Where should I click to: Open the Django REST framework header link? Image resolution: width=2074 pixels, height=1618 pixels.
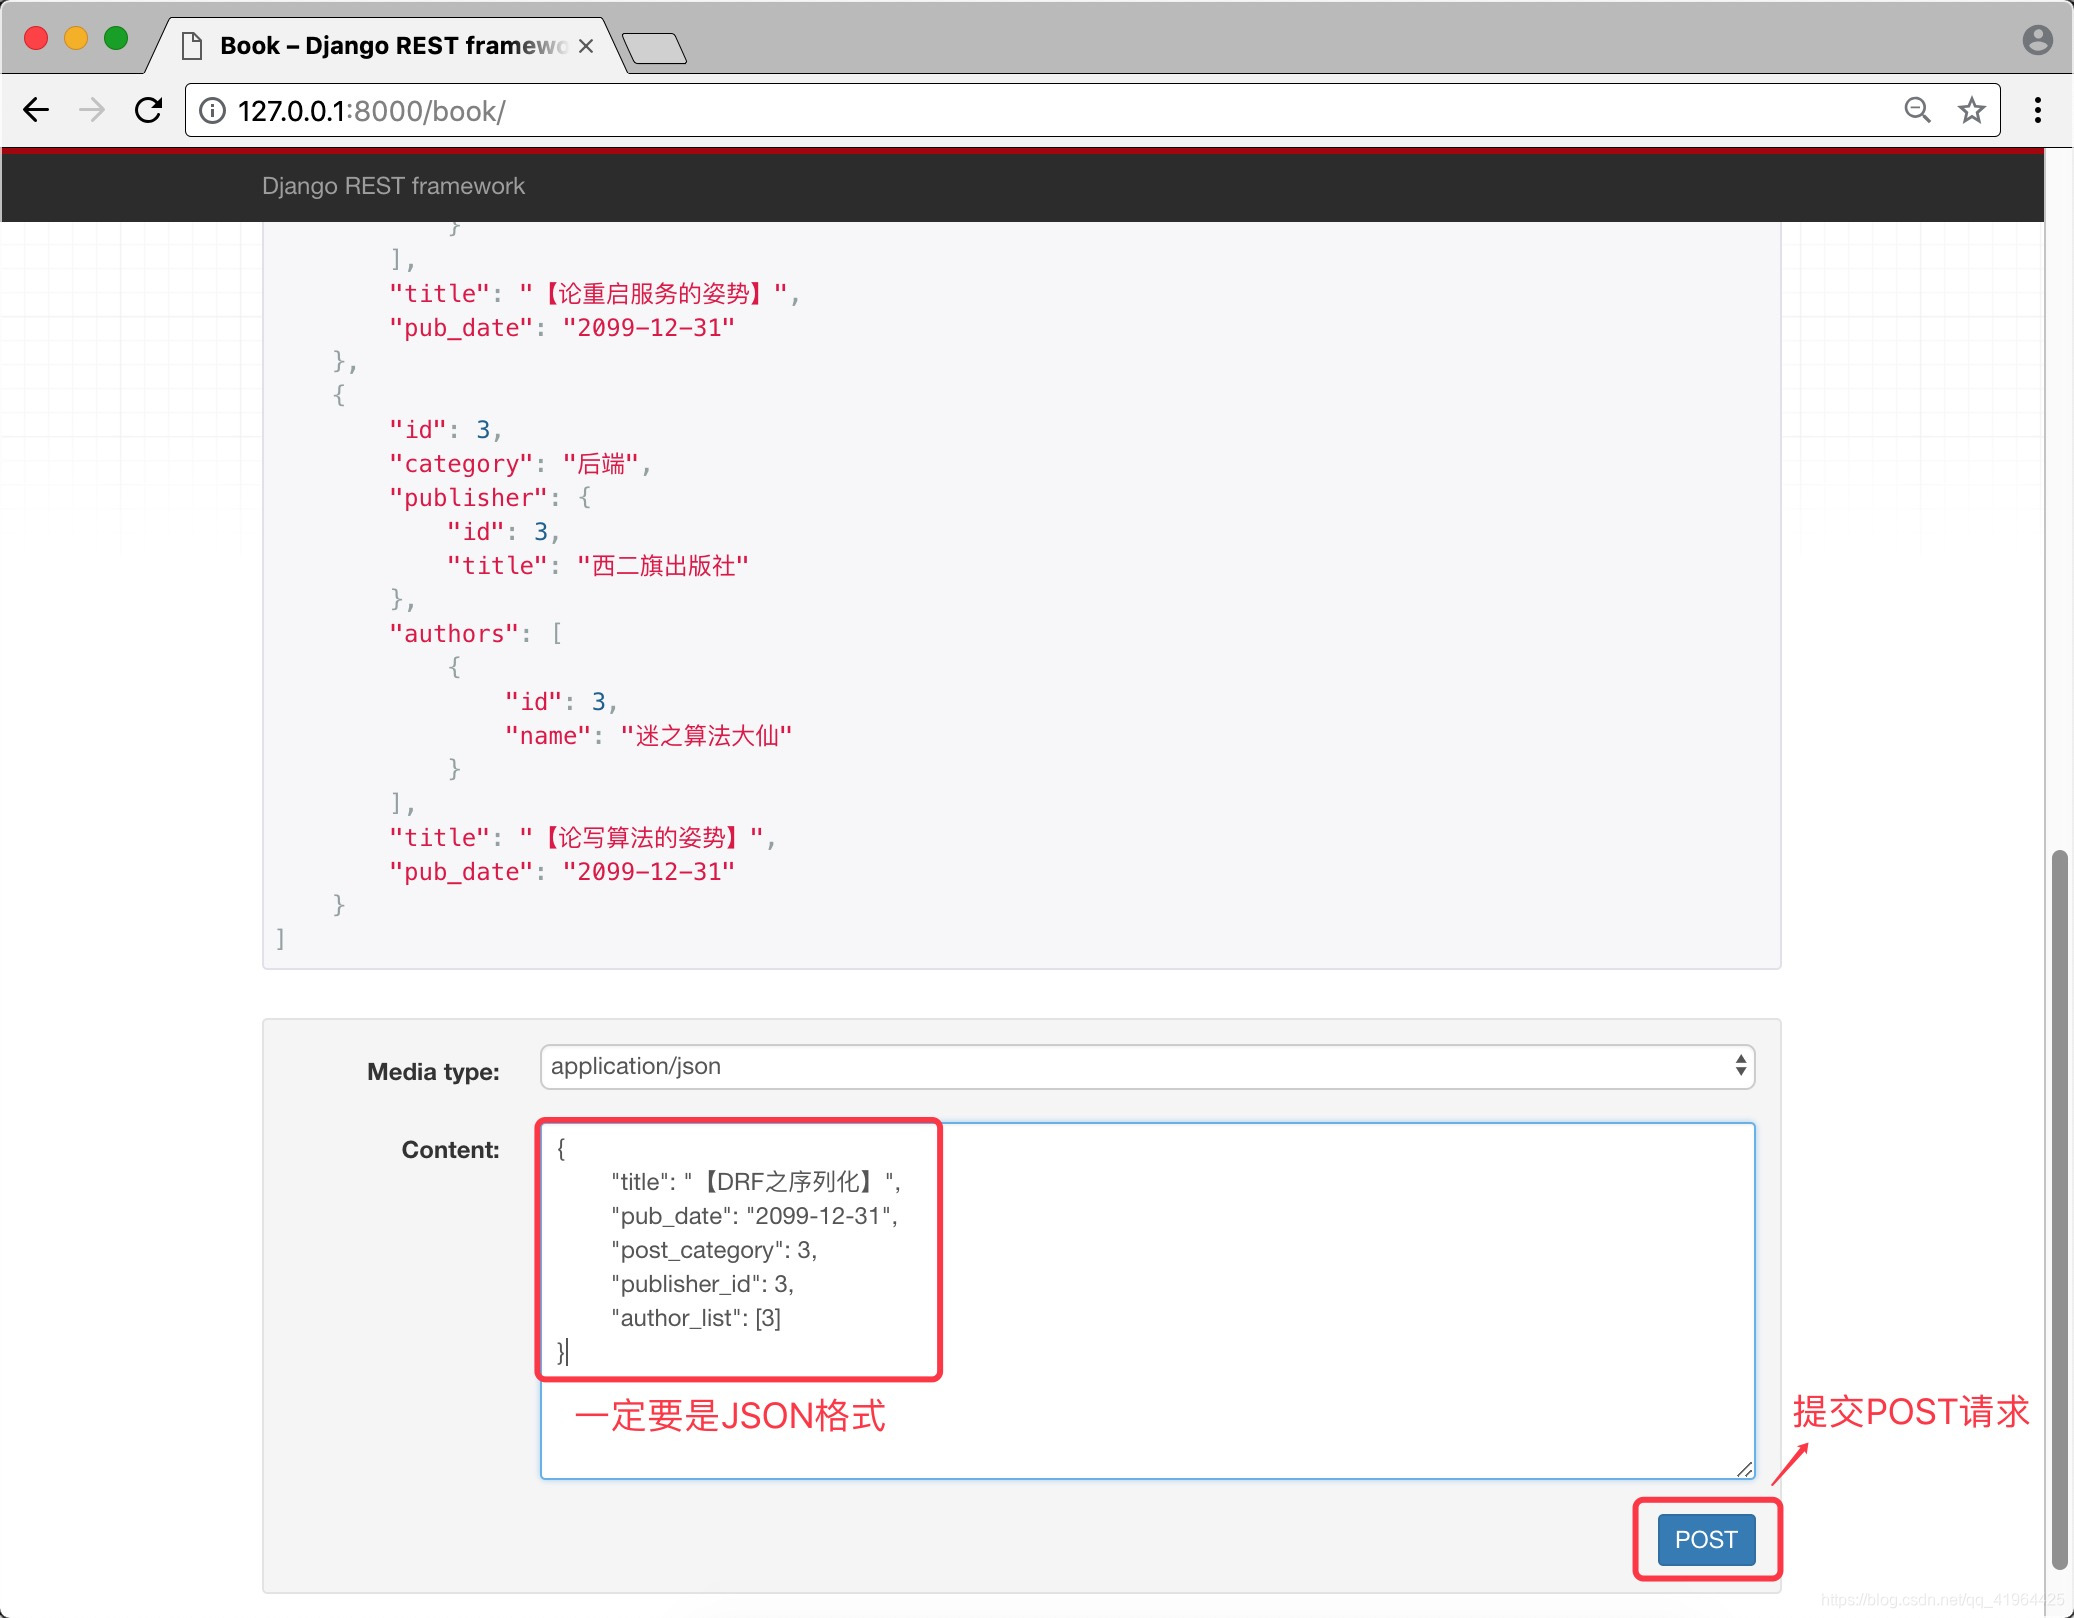tap(393, 186)
